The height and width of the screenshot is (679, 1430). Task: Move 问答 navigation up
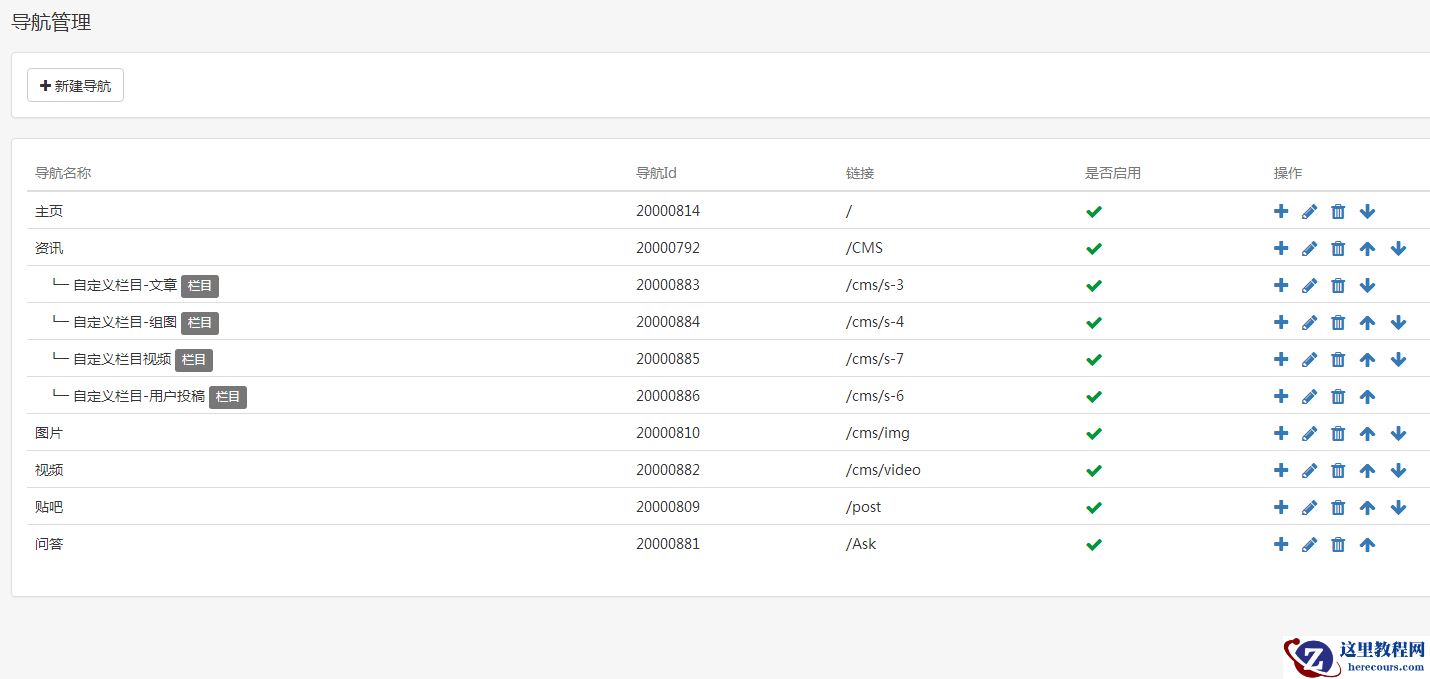[x=1367, y=544]
